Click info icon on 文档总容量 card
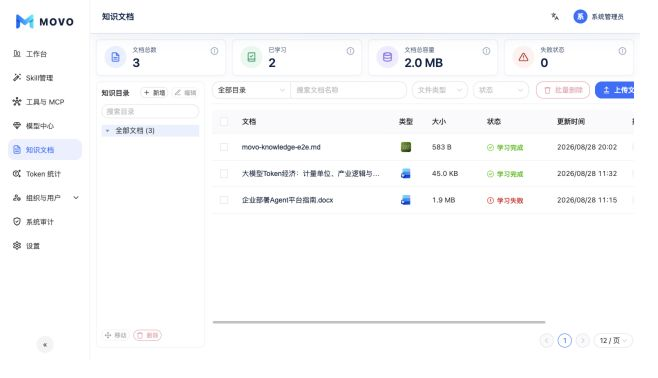The image size is (658, 378). tap(486, 51)
